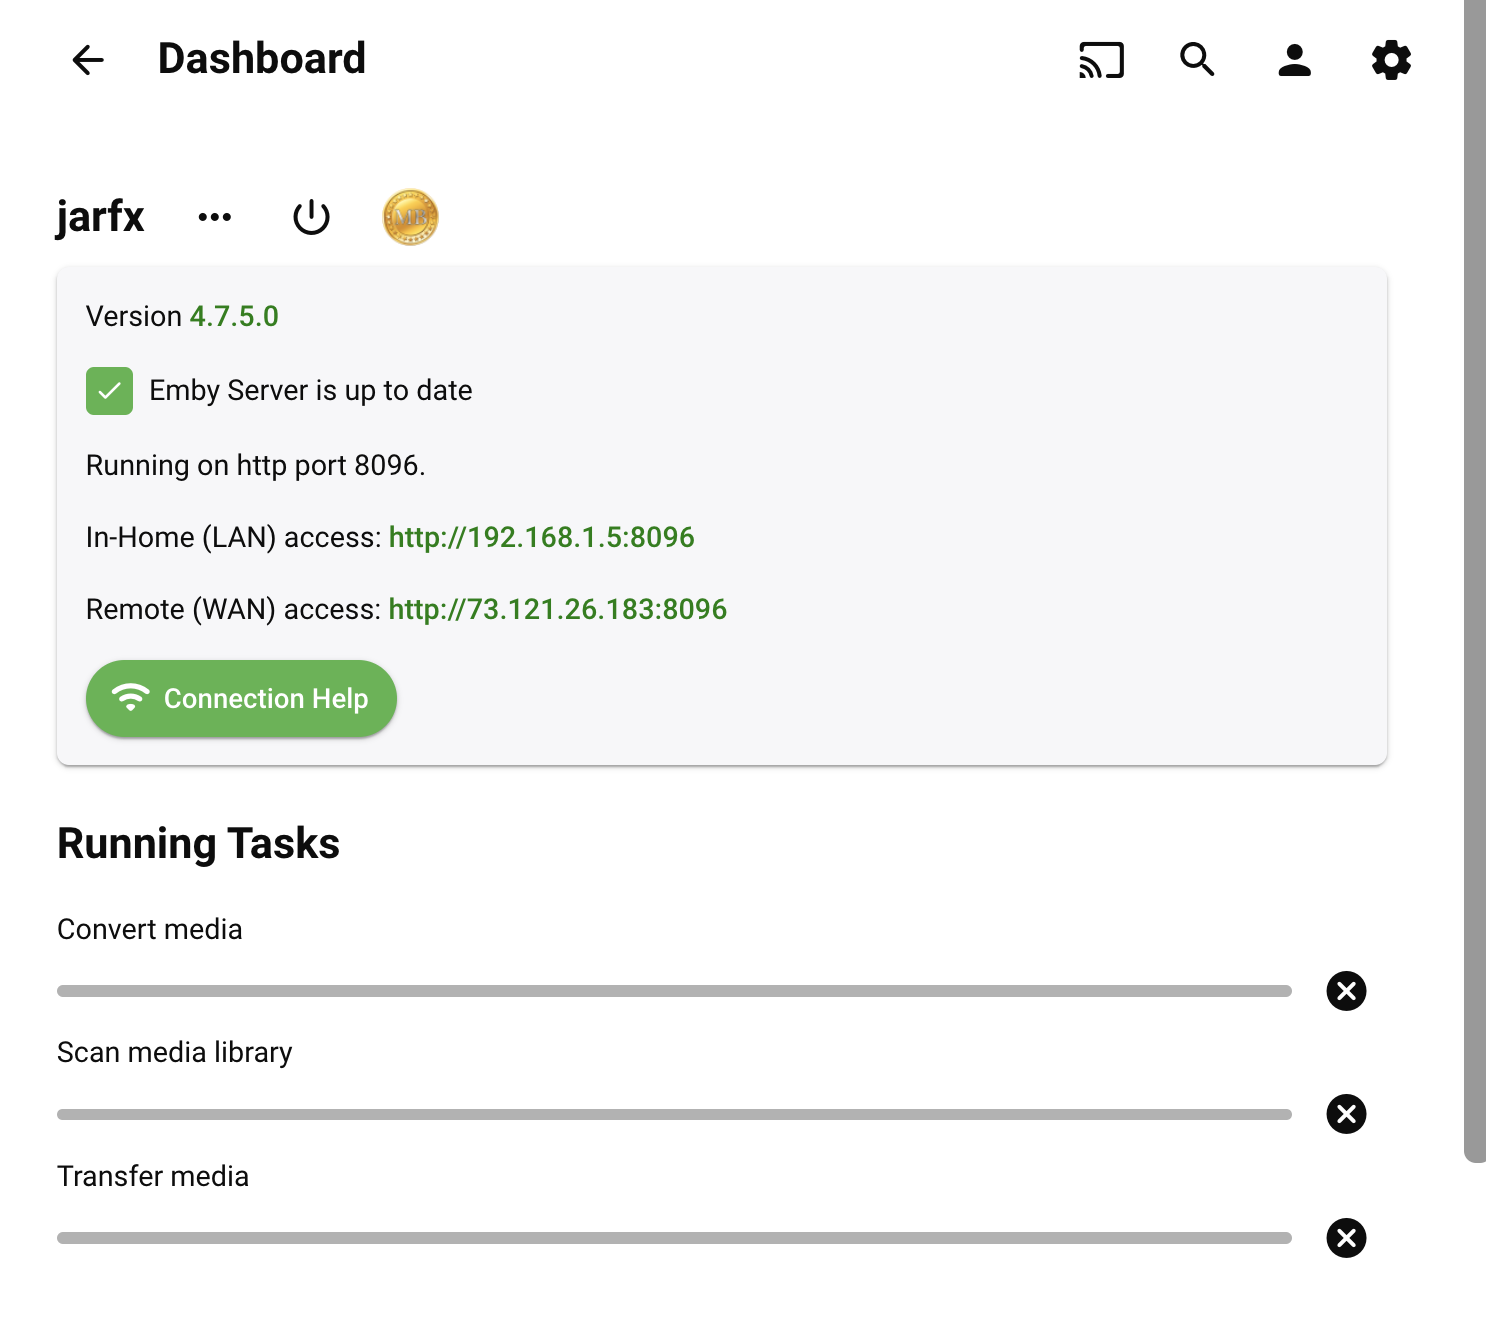Screen dimensions: 1486x1338
Task: Click the back arrow icon
Action: click(88, 60)
